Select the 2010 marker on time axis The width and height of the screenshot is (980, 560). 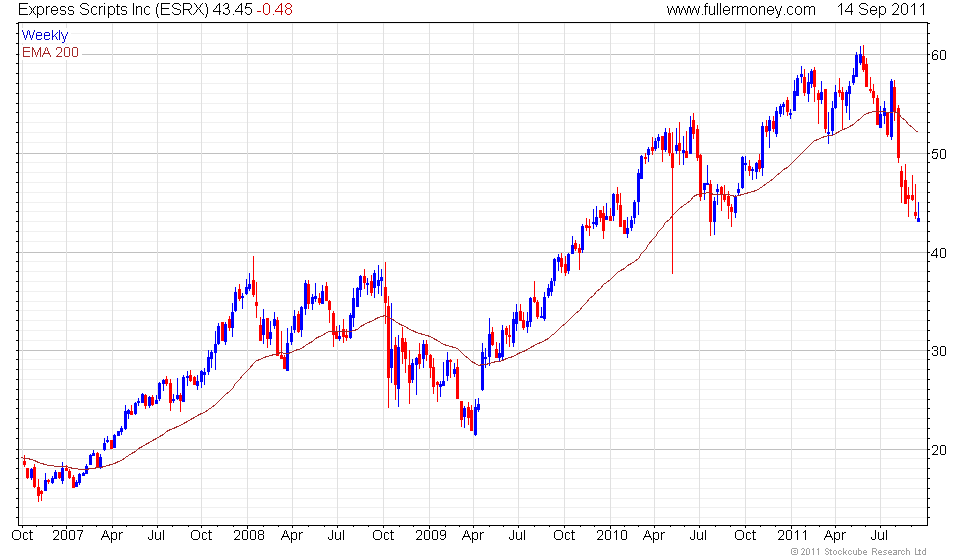611,535
